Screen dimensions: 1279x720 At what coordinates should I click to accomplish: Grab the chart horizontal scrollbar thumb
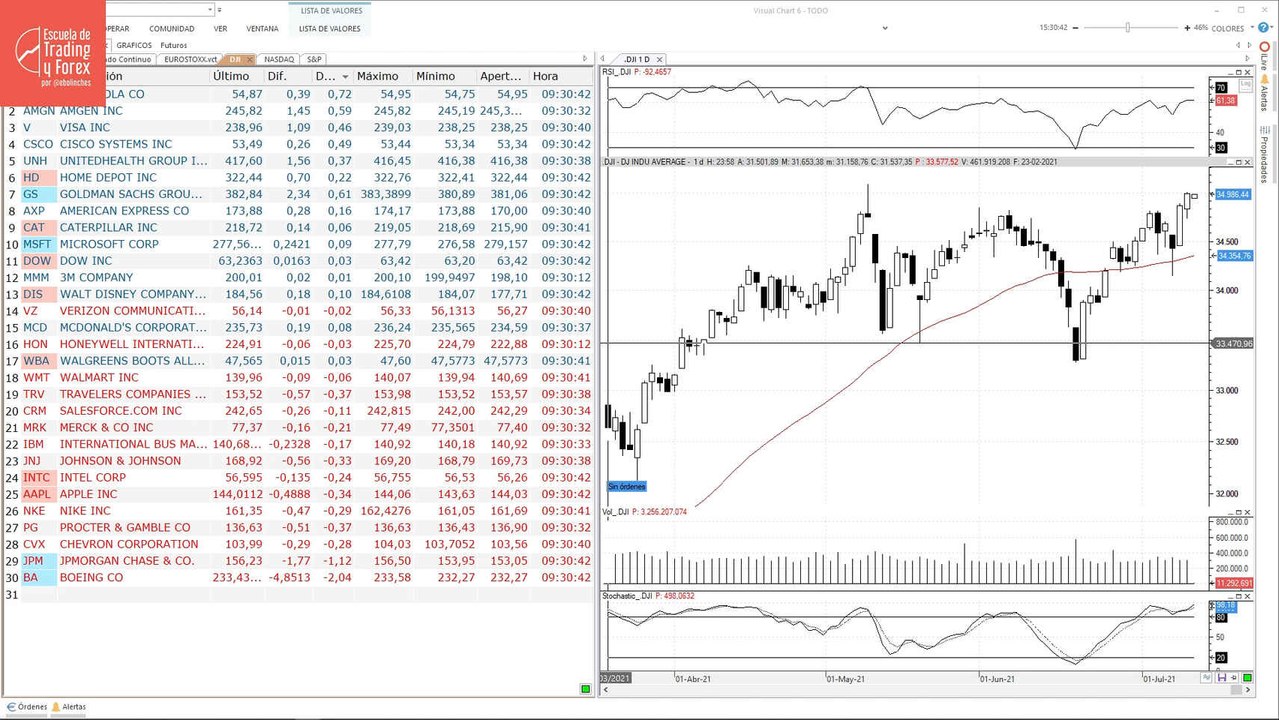(1236, 690)
